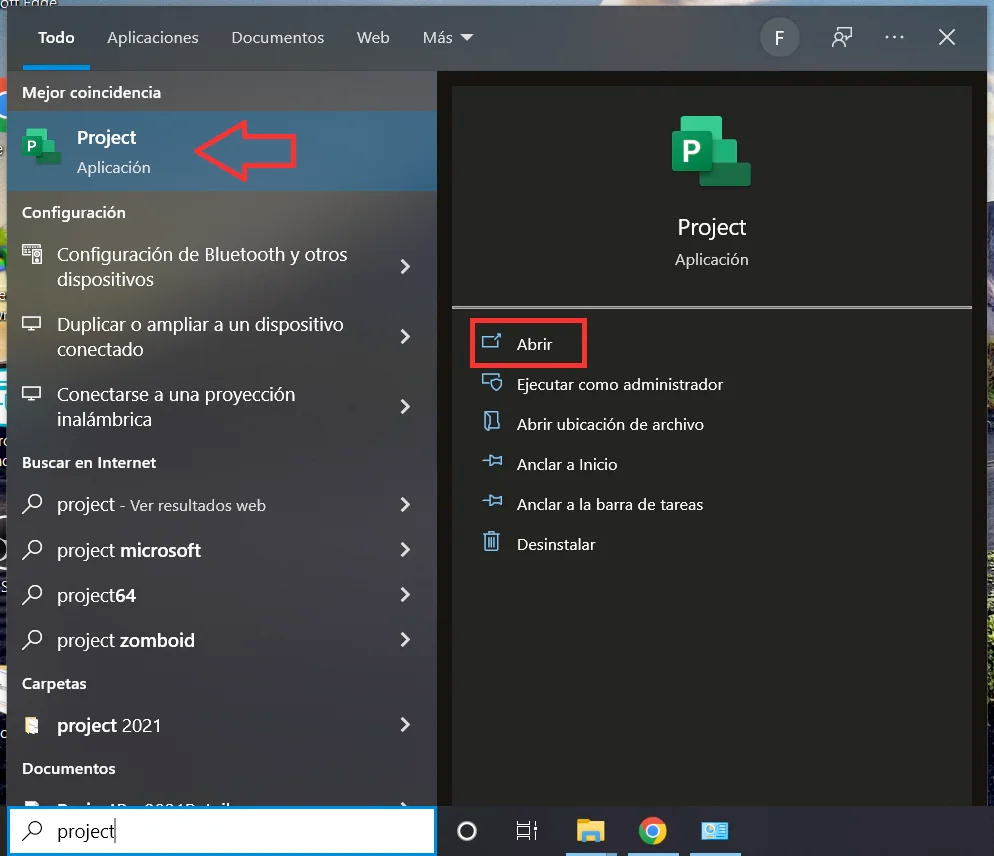Expand project Ver resultados web arrow

pos(405,505)
